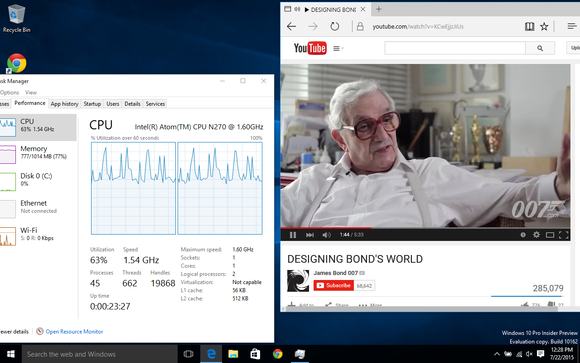Pause the YouTube video
580x363 pixels.
tap(293, 235)
